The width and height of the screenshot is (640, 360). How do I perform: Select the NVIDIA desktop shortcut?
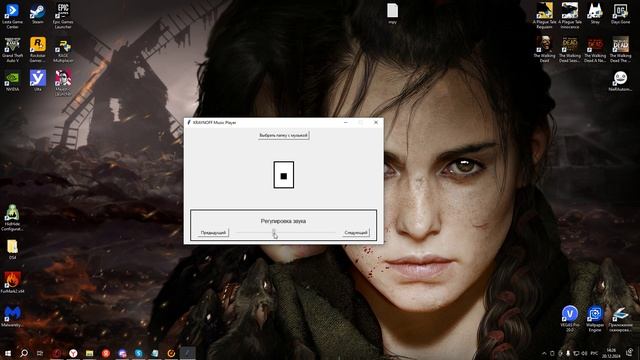tap(12, 81)
